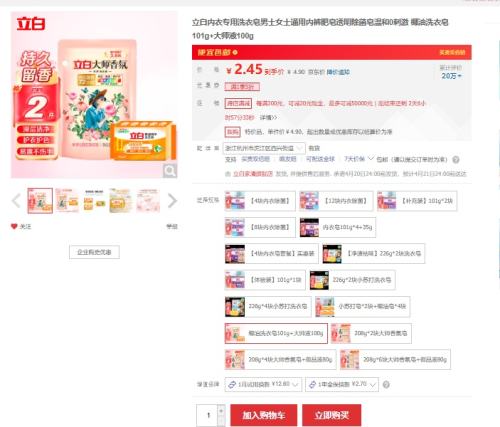Click the shipping info help icon

[456, 160]
